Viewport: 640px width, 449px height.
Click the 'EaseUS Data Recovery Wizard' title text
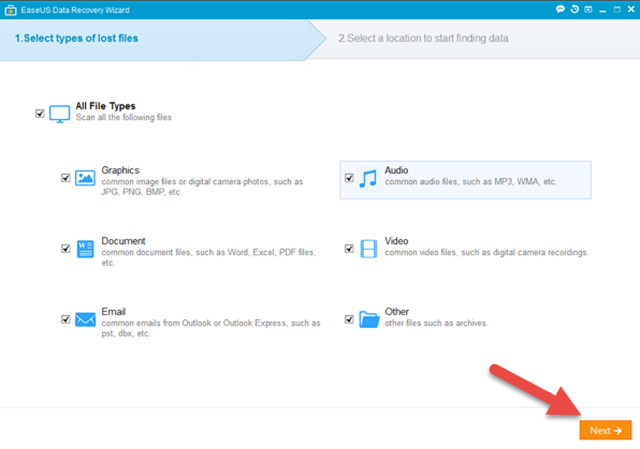pos(75,10)
